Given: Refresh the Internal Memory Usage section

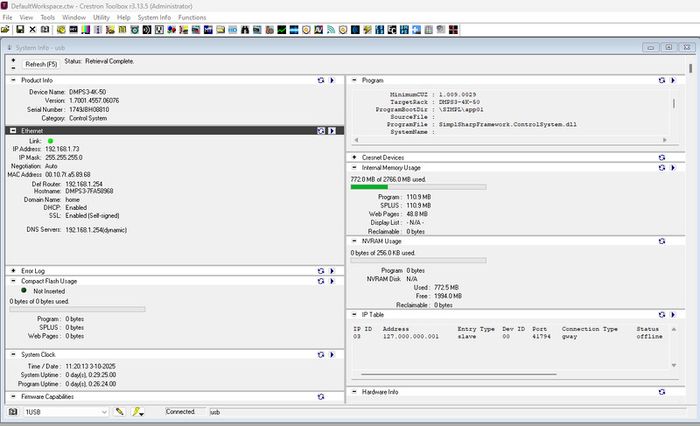Looking at the screenshot, I should [x=662, y=167].
